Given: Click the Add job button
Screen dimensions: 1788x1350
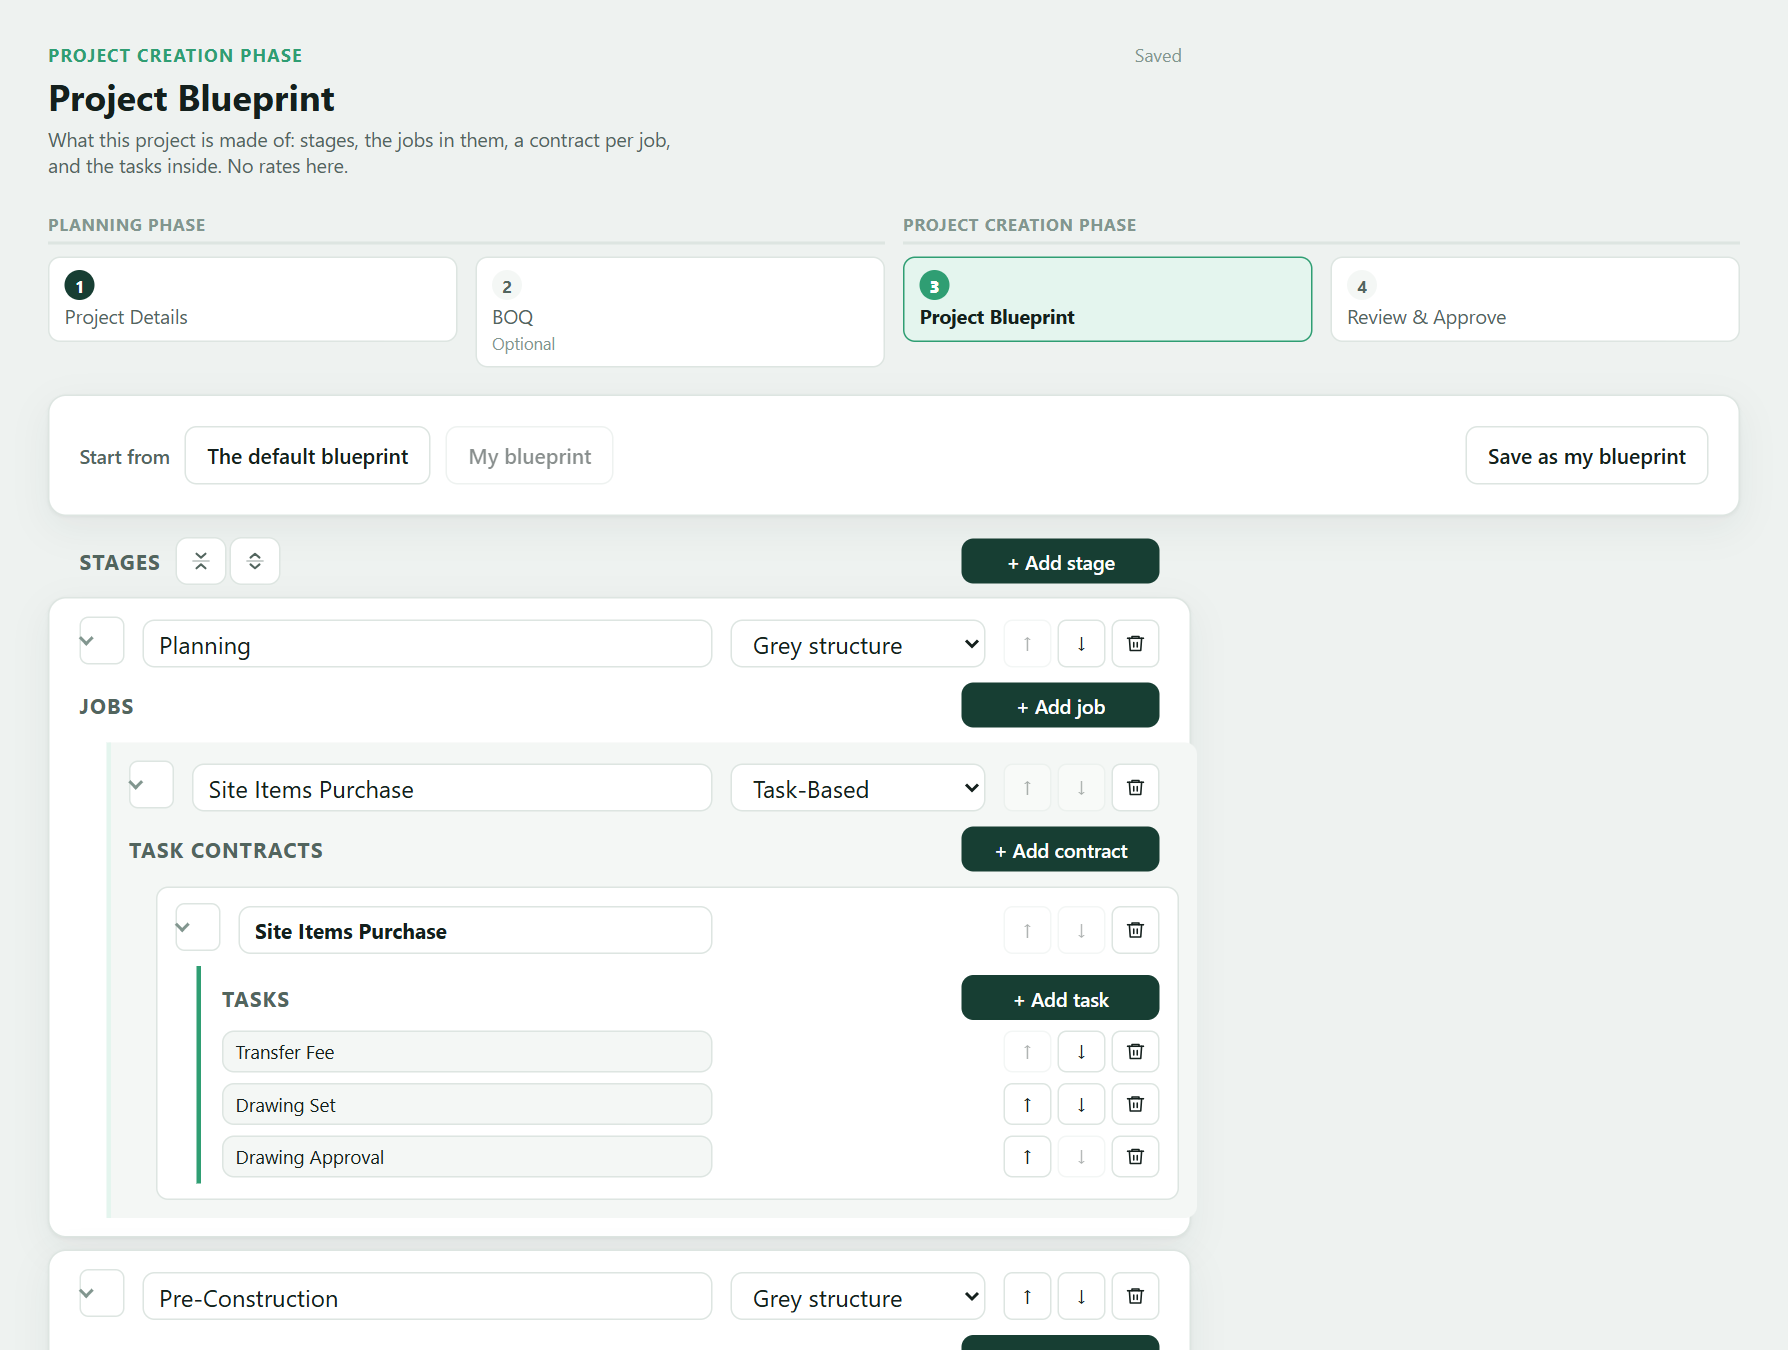Looking at the screenshot, I should [1061, 706].
